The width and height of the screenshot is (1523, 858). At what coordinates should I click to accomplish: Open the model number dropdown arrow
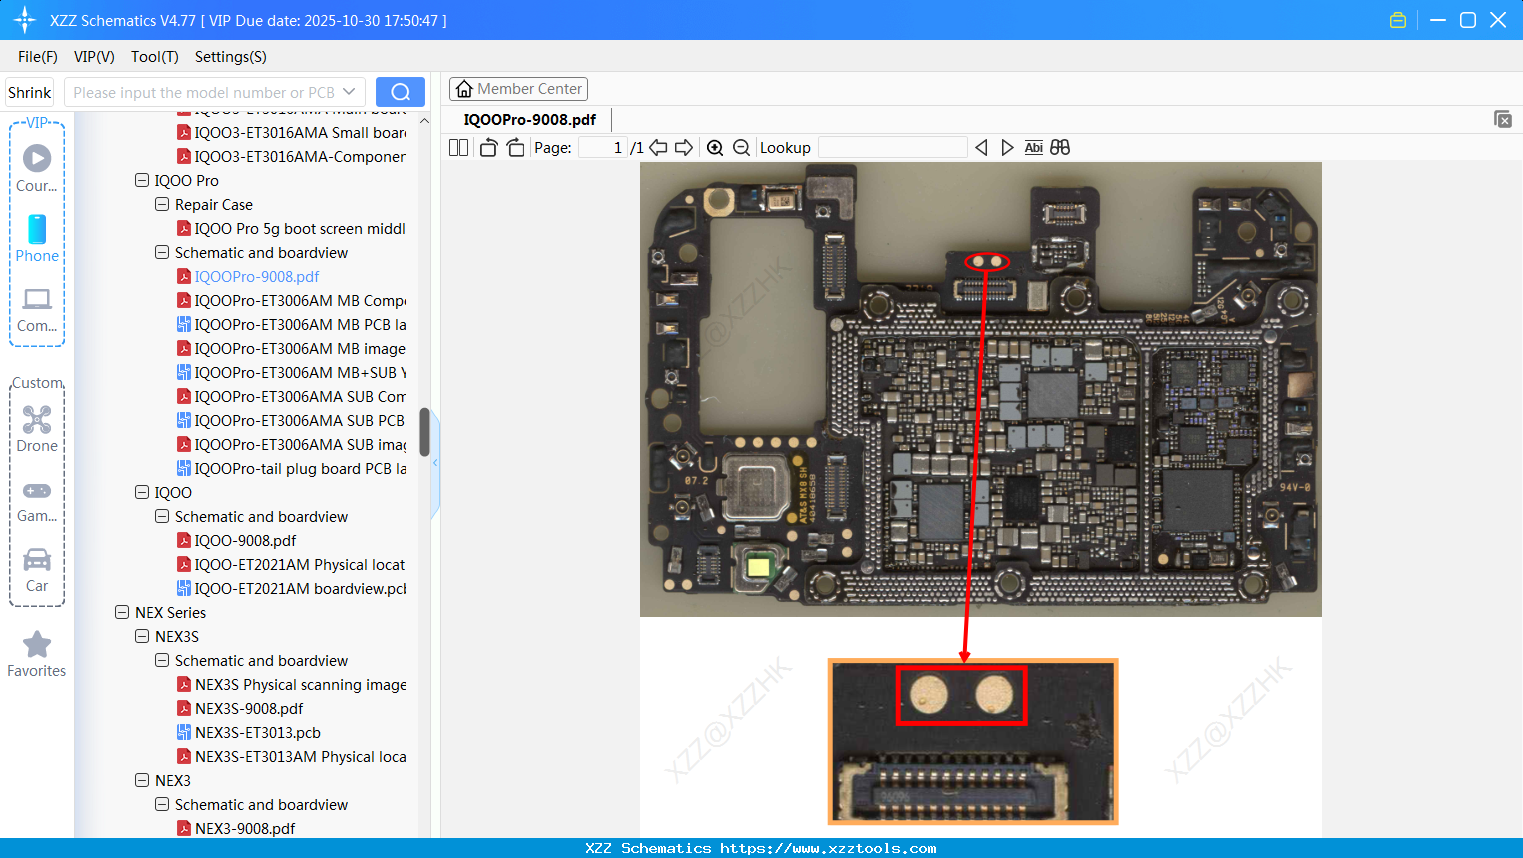tap(349, 92)
